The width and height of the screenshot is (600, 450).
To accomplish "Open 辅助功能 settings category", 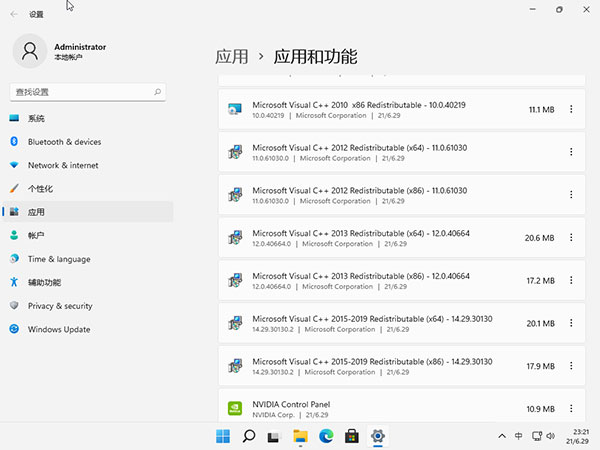I will click(88, 282).
